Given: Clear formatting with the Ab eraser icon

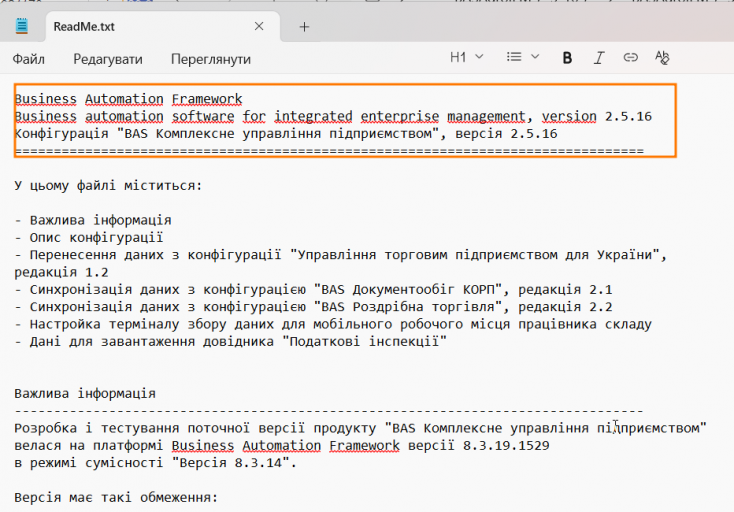Looking at the screenshot, I should (662, 58).
